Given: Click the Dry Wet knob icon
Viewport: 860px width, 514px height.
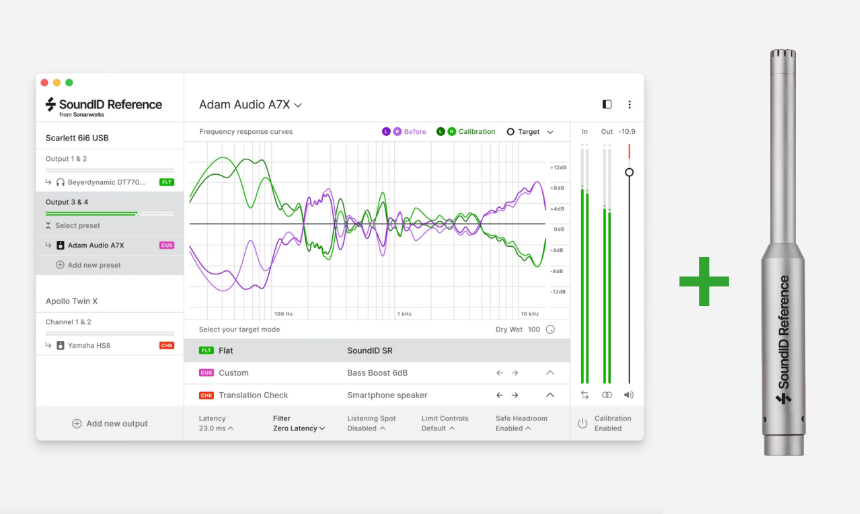Looking at the screenshot, I should point(550,330).
